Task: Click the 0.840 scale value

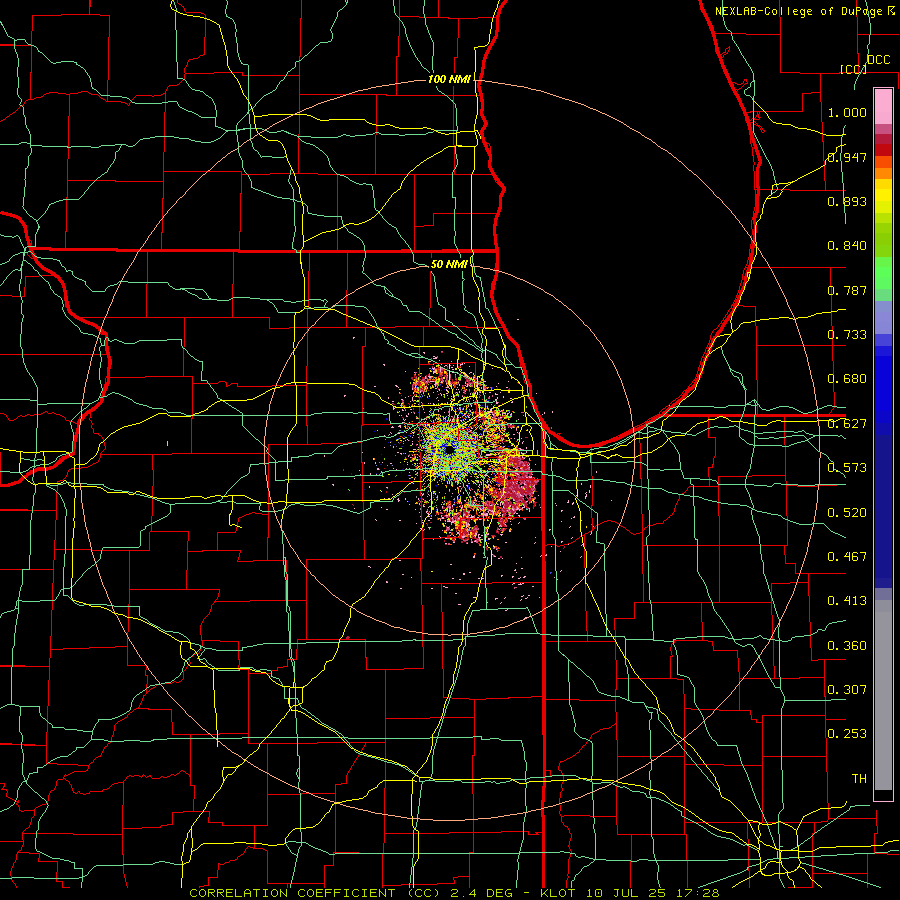Action: pos(847,246)
